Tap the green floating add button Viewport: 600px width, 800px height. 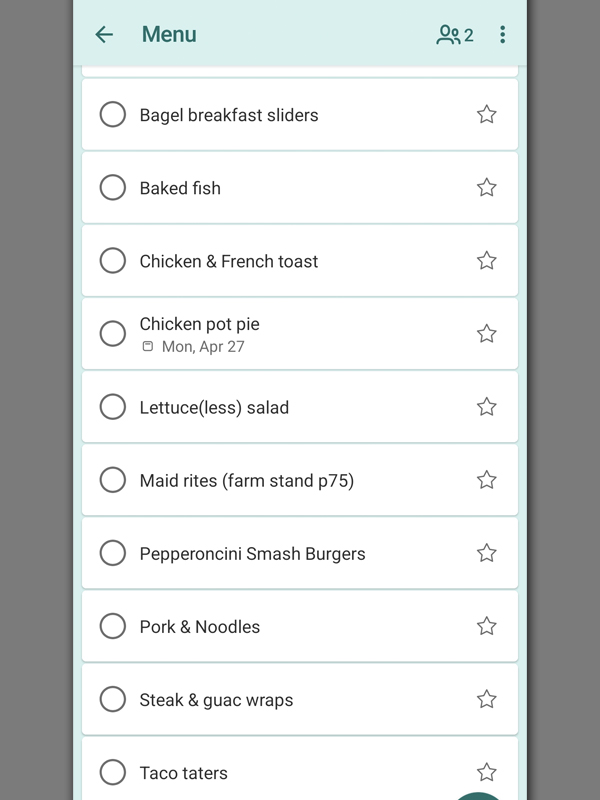480,794
